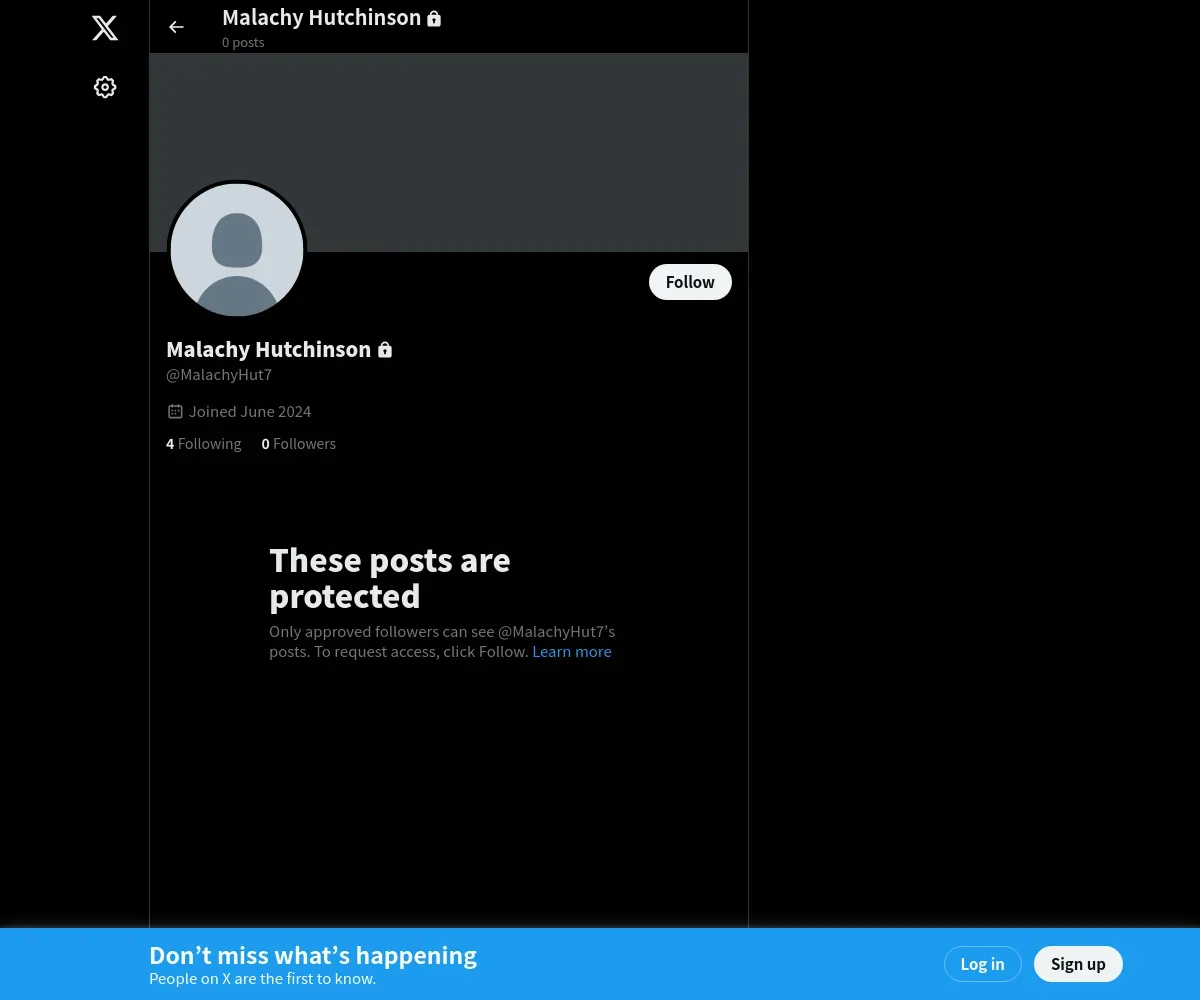Open the 4 Following list
Viewport: 1200px width, 1000px height.
pyautogui.click(x=204, y=443)
